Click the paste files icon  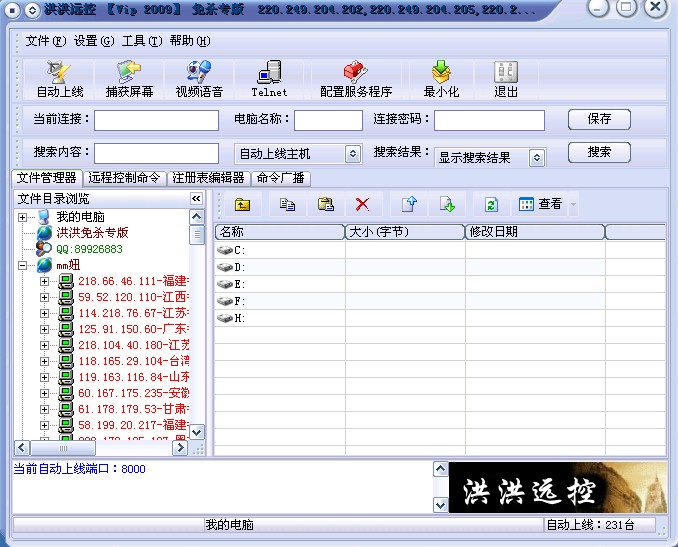click(x=326, y=204)
